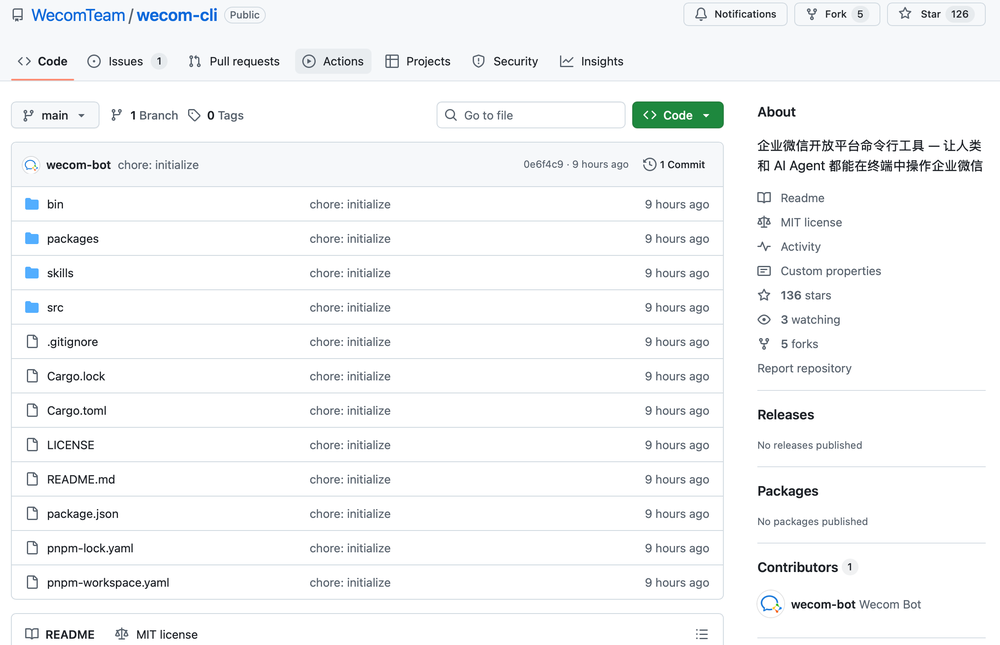Click the scales icon next to MIT license
This screenshot has height=645, width=1000.
coord(765,222)
